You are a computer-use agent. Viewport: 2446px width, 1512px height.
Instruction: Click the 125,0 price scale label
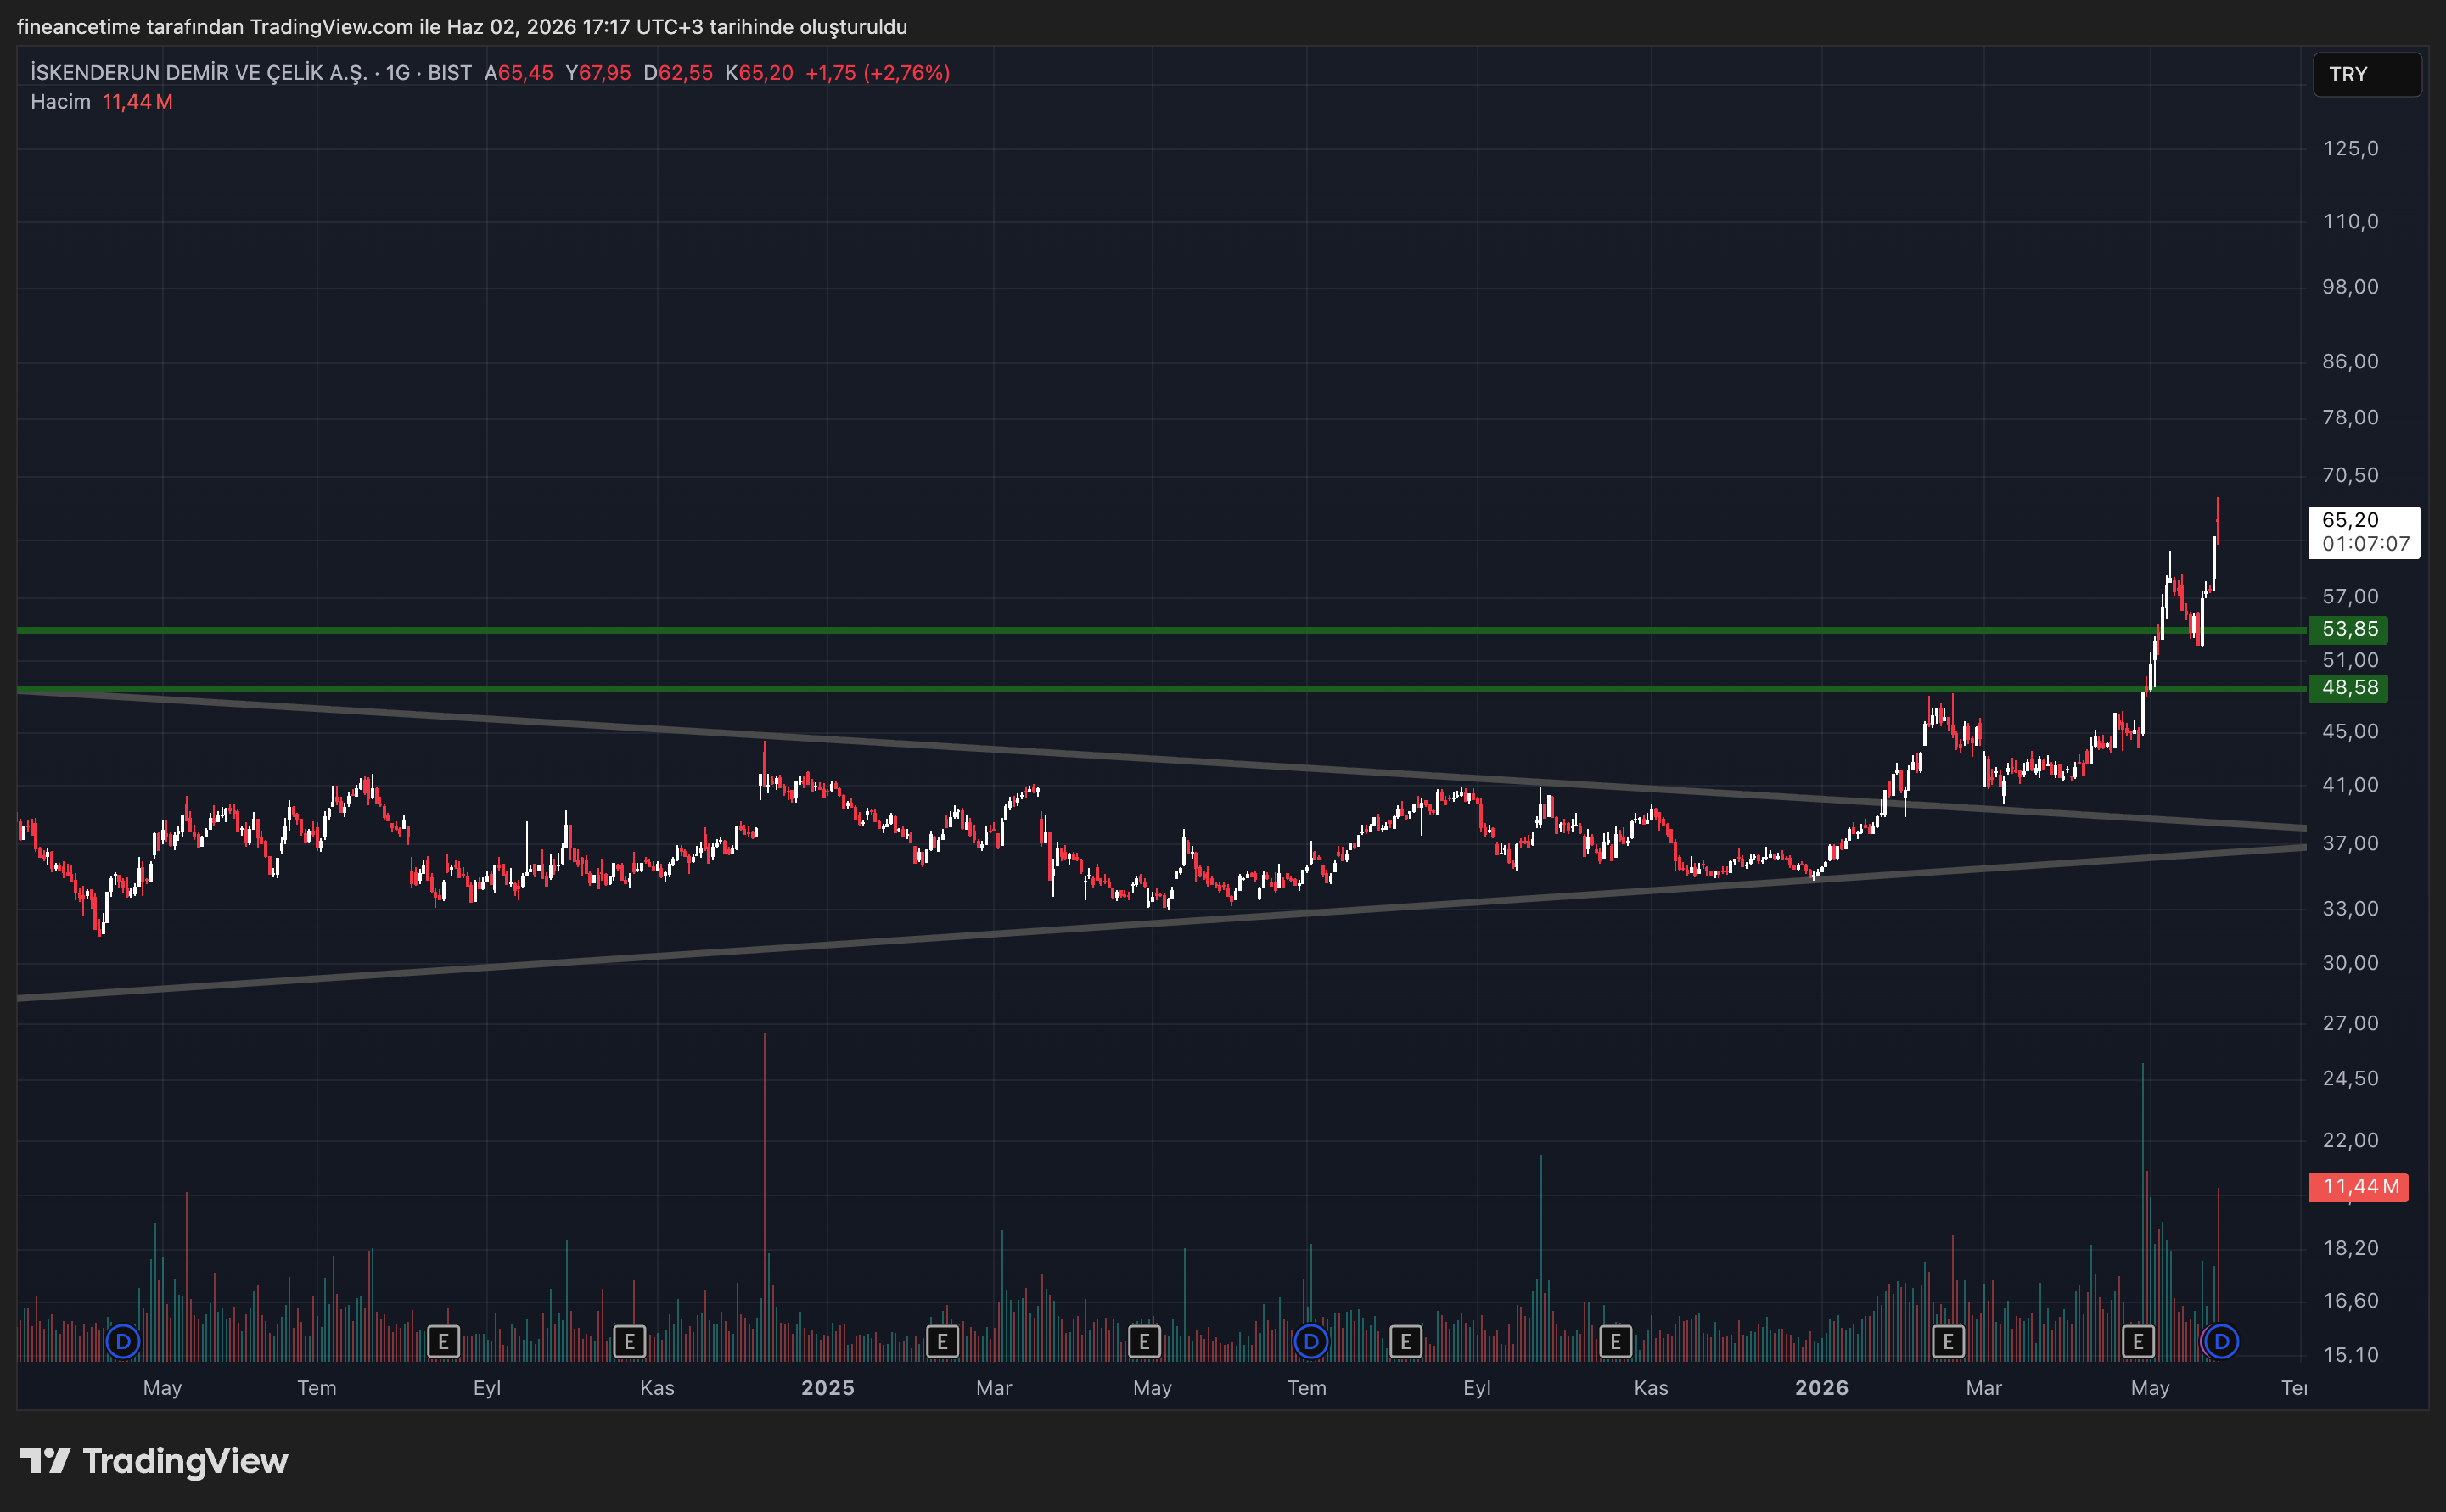(2350, 149)
